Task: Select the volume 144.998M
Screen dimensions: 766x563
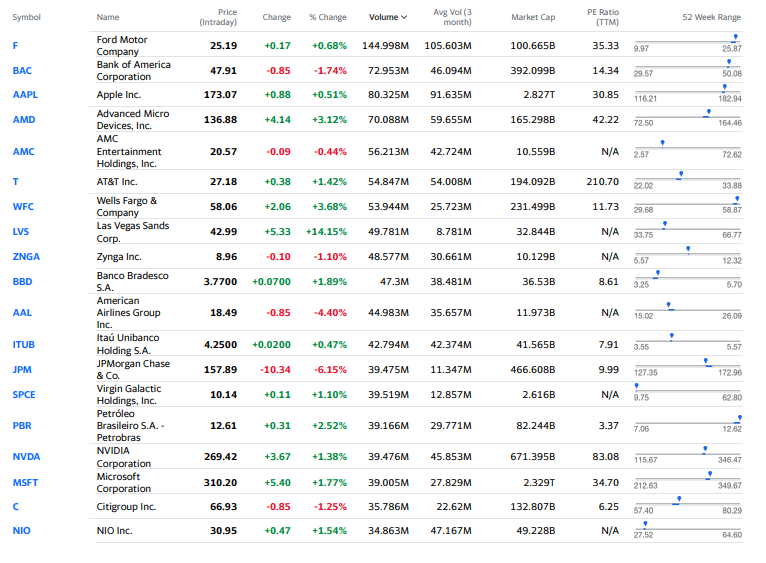Action: (385, 45)
